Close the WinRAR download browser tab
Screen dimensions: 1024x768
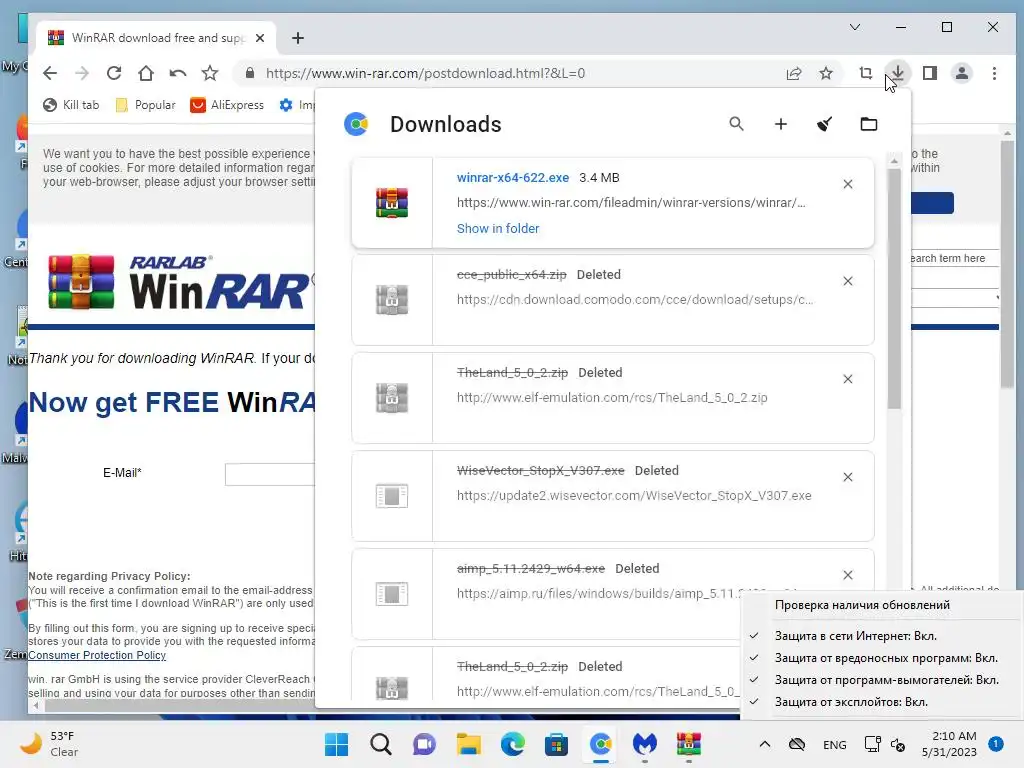(260, 38)
